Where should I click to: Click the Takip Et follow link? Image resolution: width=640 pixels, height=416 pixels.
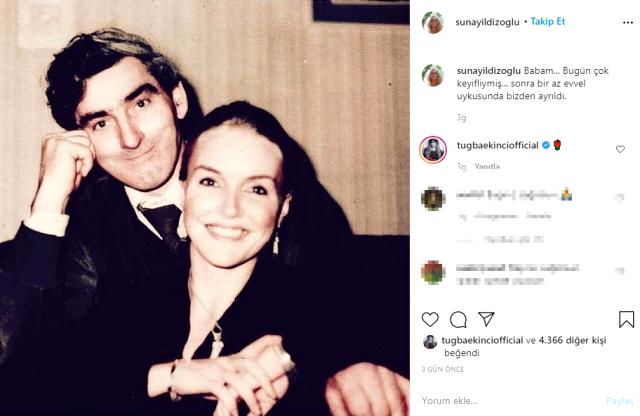pos(548,22)
